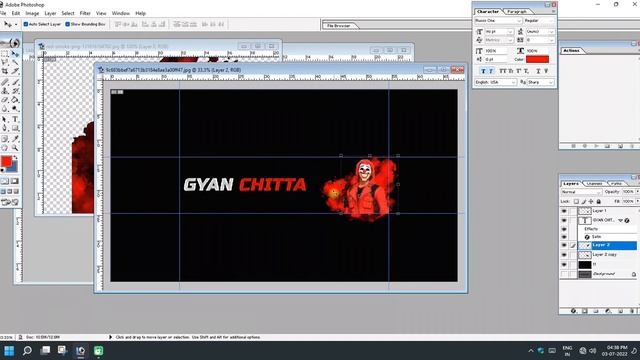Image resolution: width=640 pixels, height=360 pixels.
Task: Toggle the Show Bounding Box checkbox
Action: click(x=68, y=24)
